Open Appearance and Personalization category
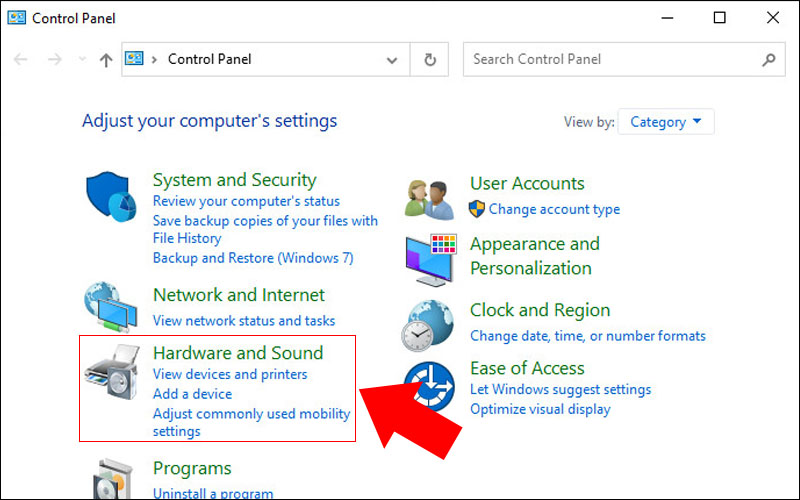 click(535, 256)
